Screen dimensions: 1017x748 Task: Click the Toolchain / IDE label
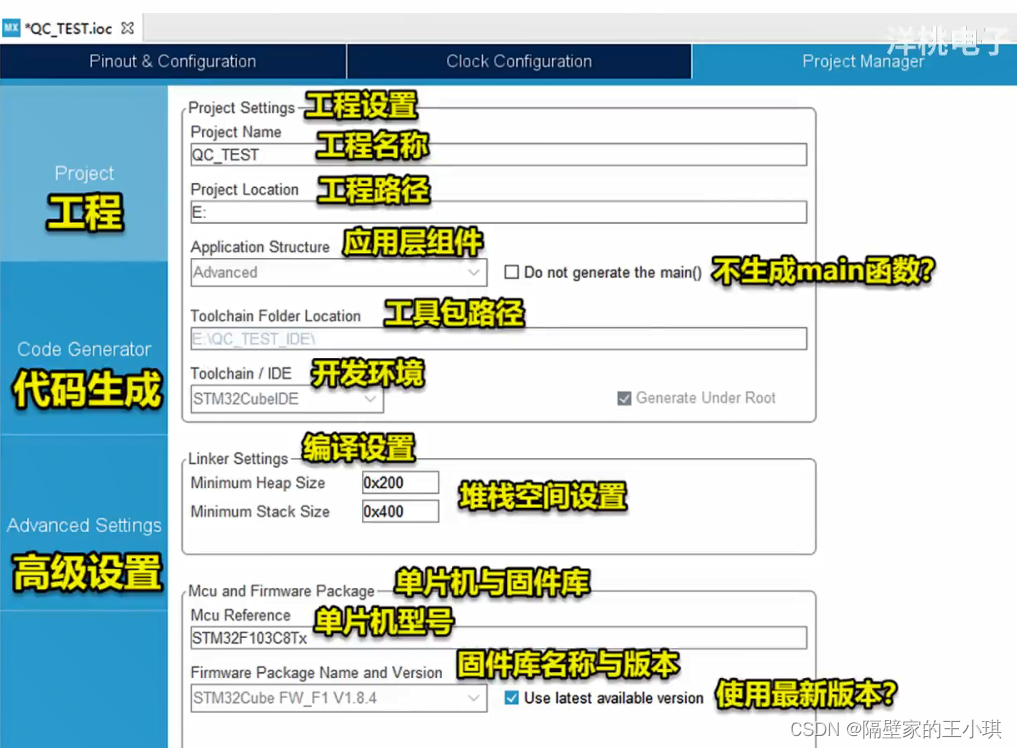point(241,374)
